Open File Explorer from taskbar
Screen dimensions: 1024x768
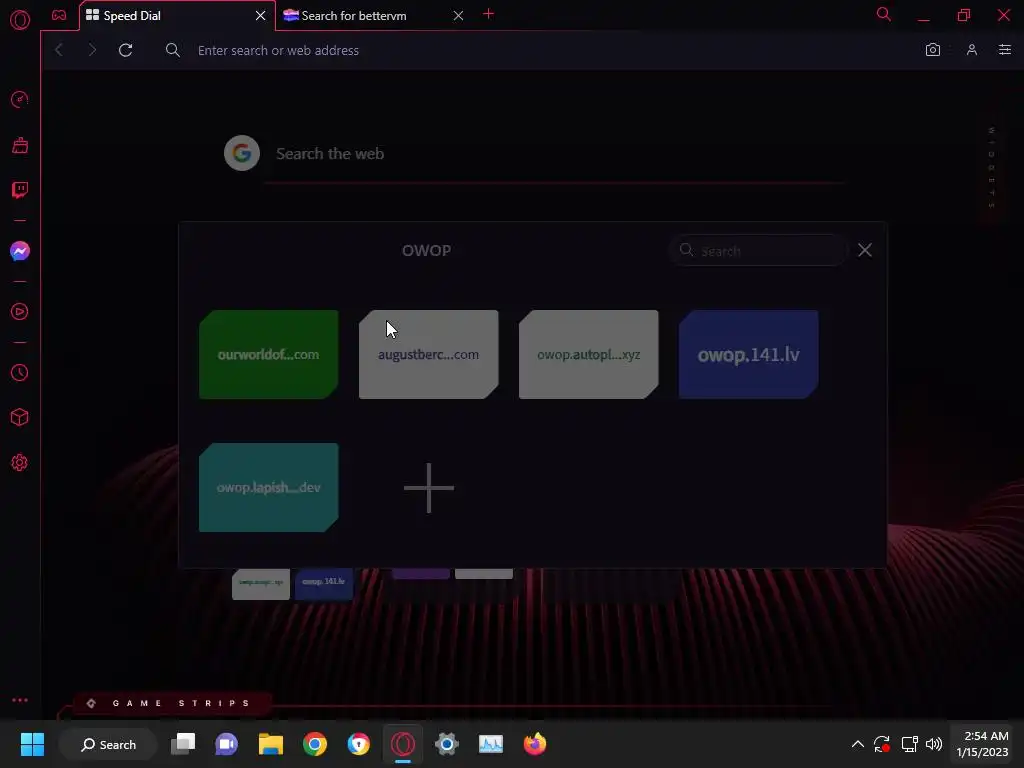270,744
